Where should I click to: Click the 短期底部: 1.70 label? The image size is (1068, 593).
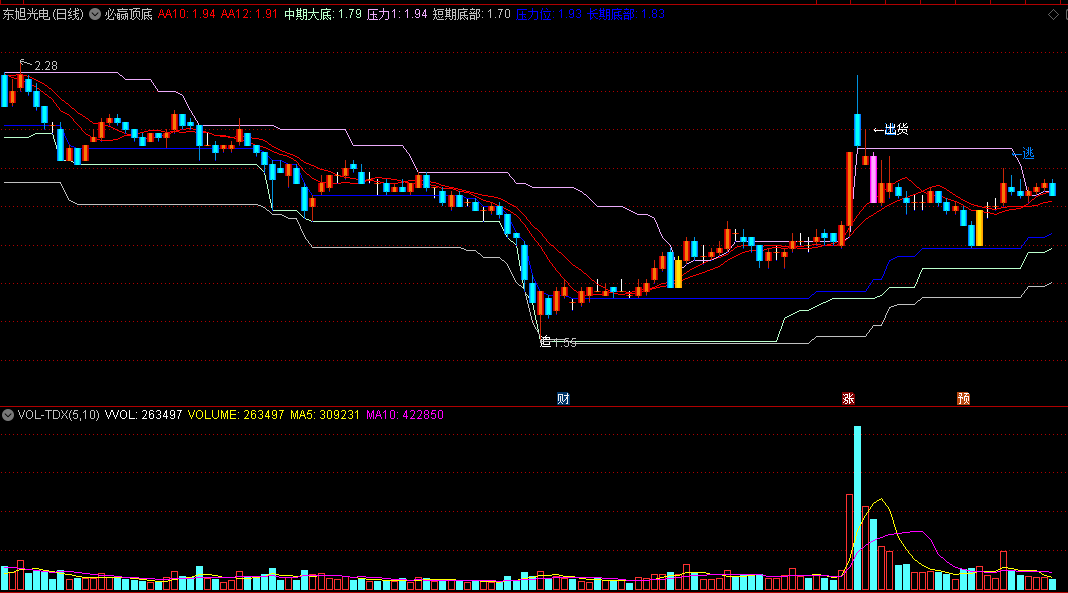pos(471,14)
